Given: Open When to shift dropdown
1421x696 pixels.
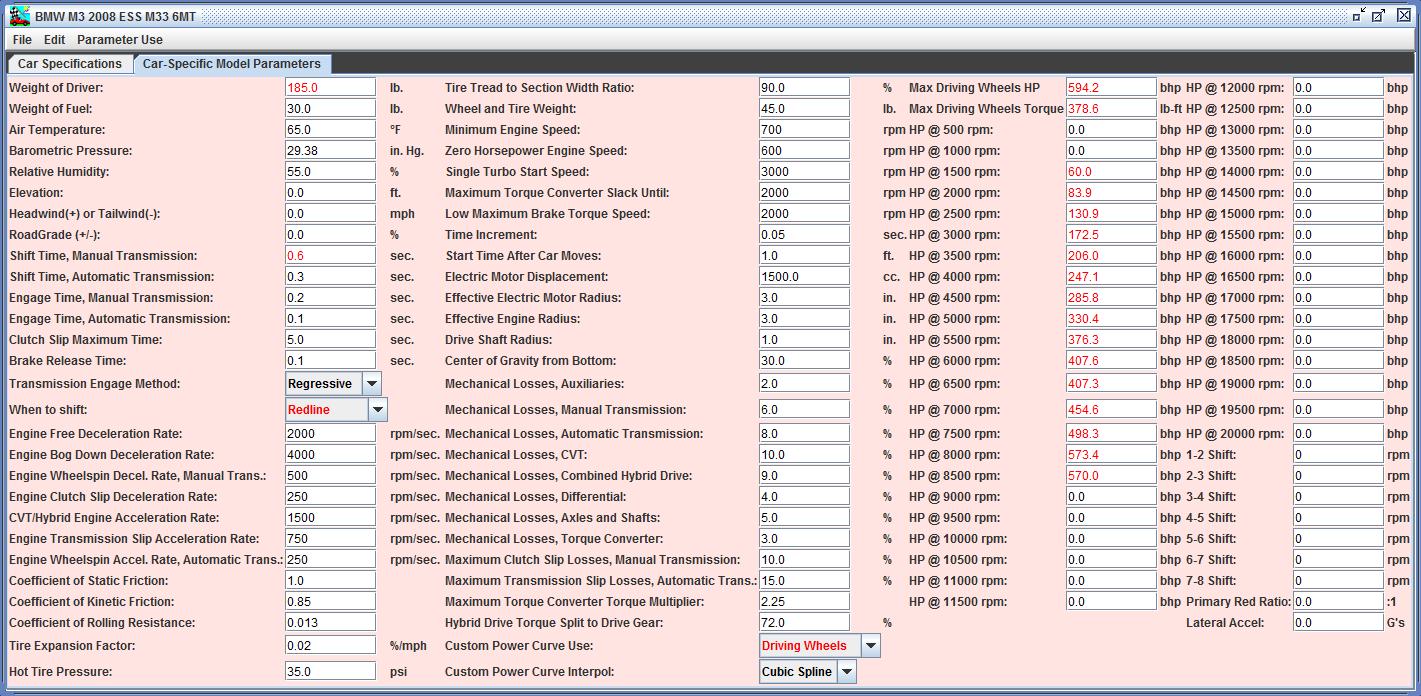Looking at the screenshot, I should [x=377, y=410].
